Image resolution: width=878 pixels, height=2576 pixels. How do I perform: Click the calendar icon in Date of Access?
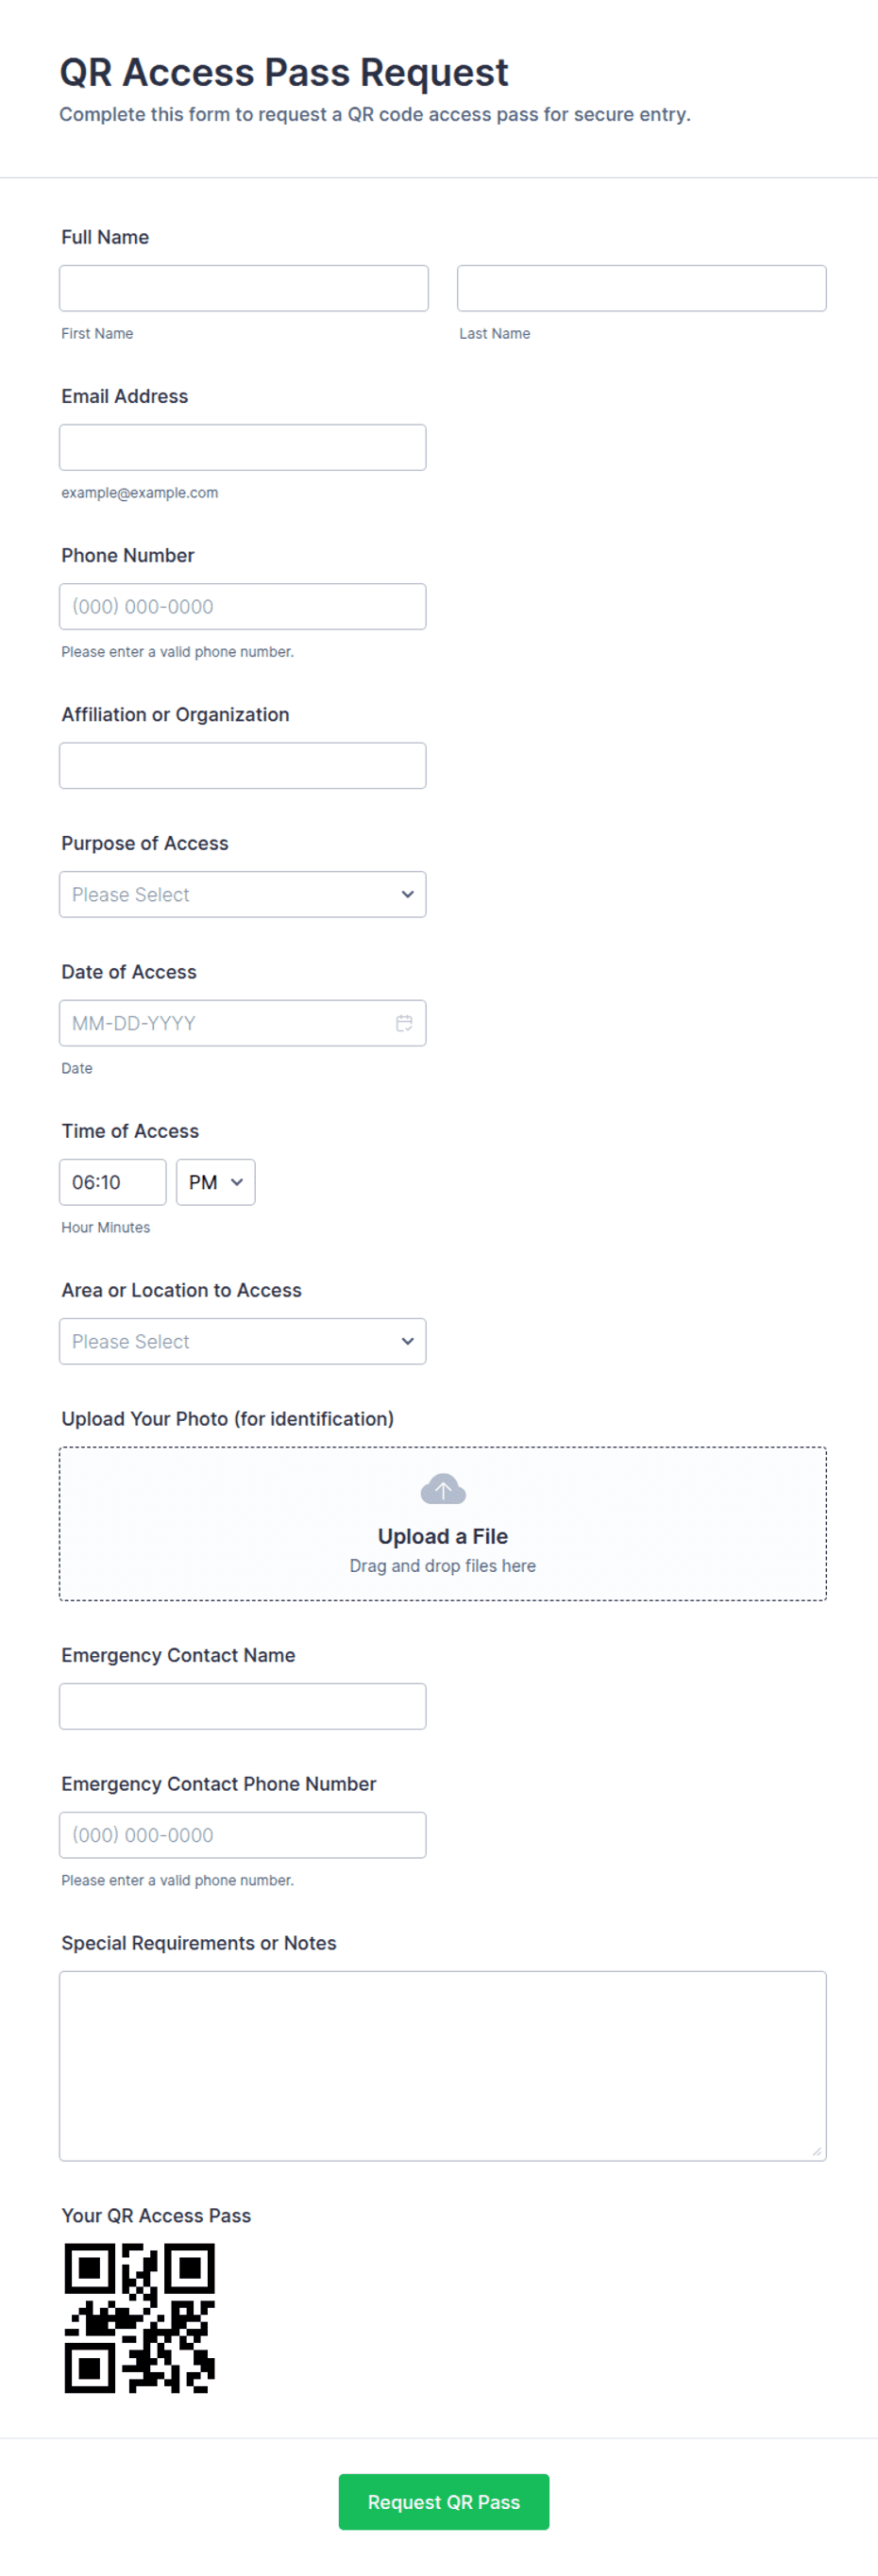(x=404, y=1023)
